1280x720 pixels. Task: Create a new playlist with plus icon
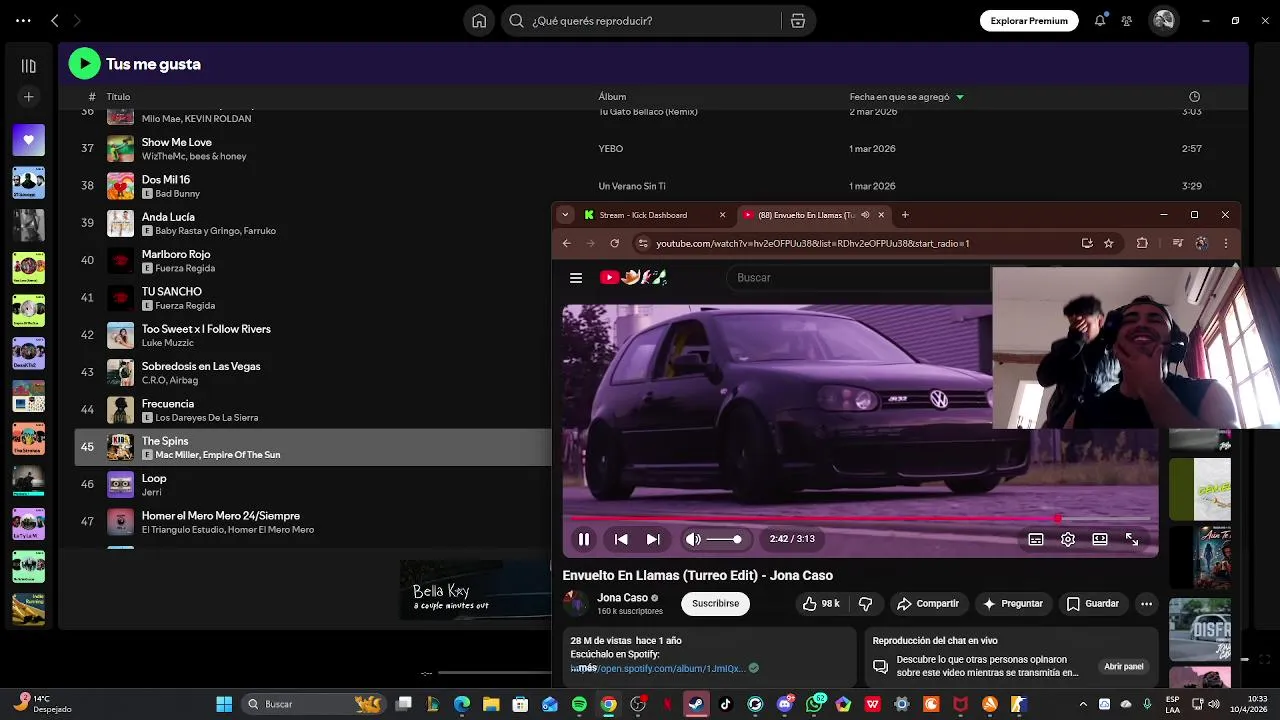(28, 97)
